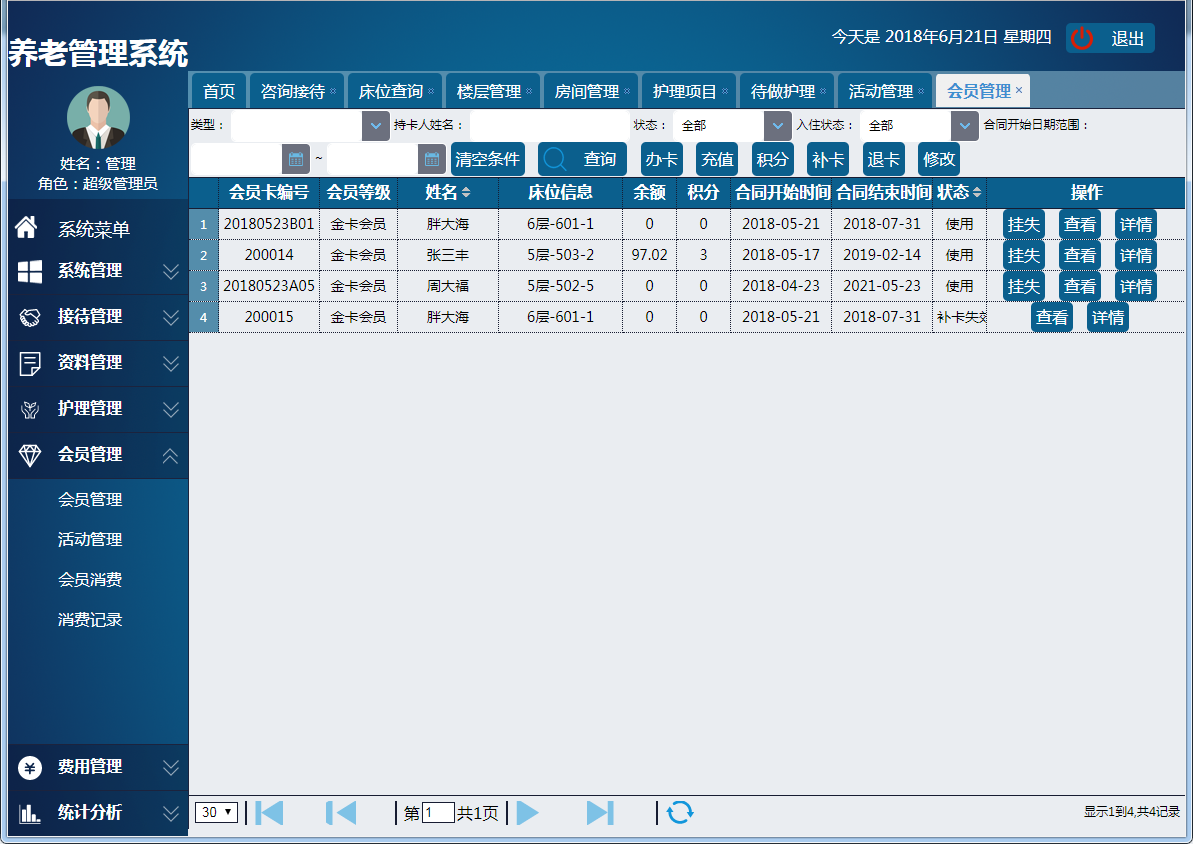
Task: Open the 状态 filter dropdown
Action: (777, 126)
